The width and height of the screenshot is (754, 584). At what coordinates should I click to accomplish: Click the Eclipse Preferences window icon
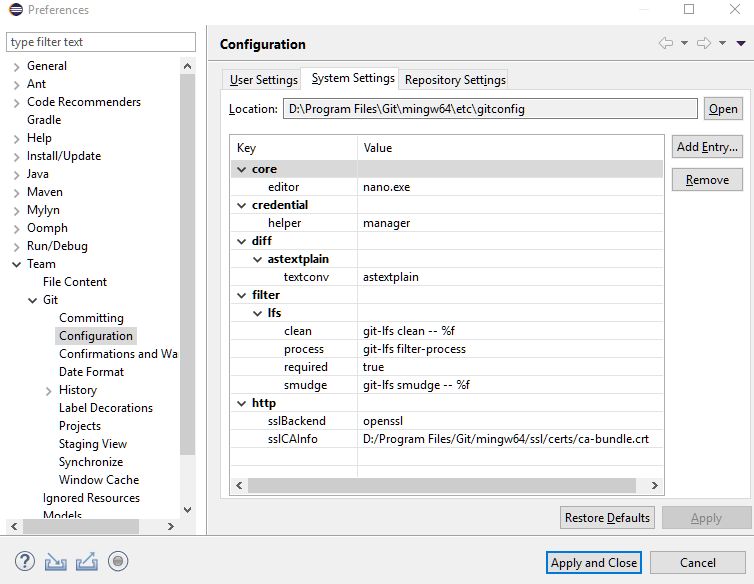(15, 10)
